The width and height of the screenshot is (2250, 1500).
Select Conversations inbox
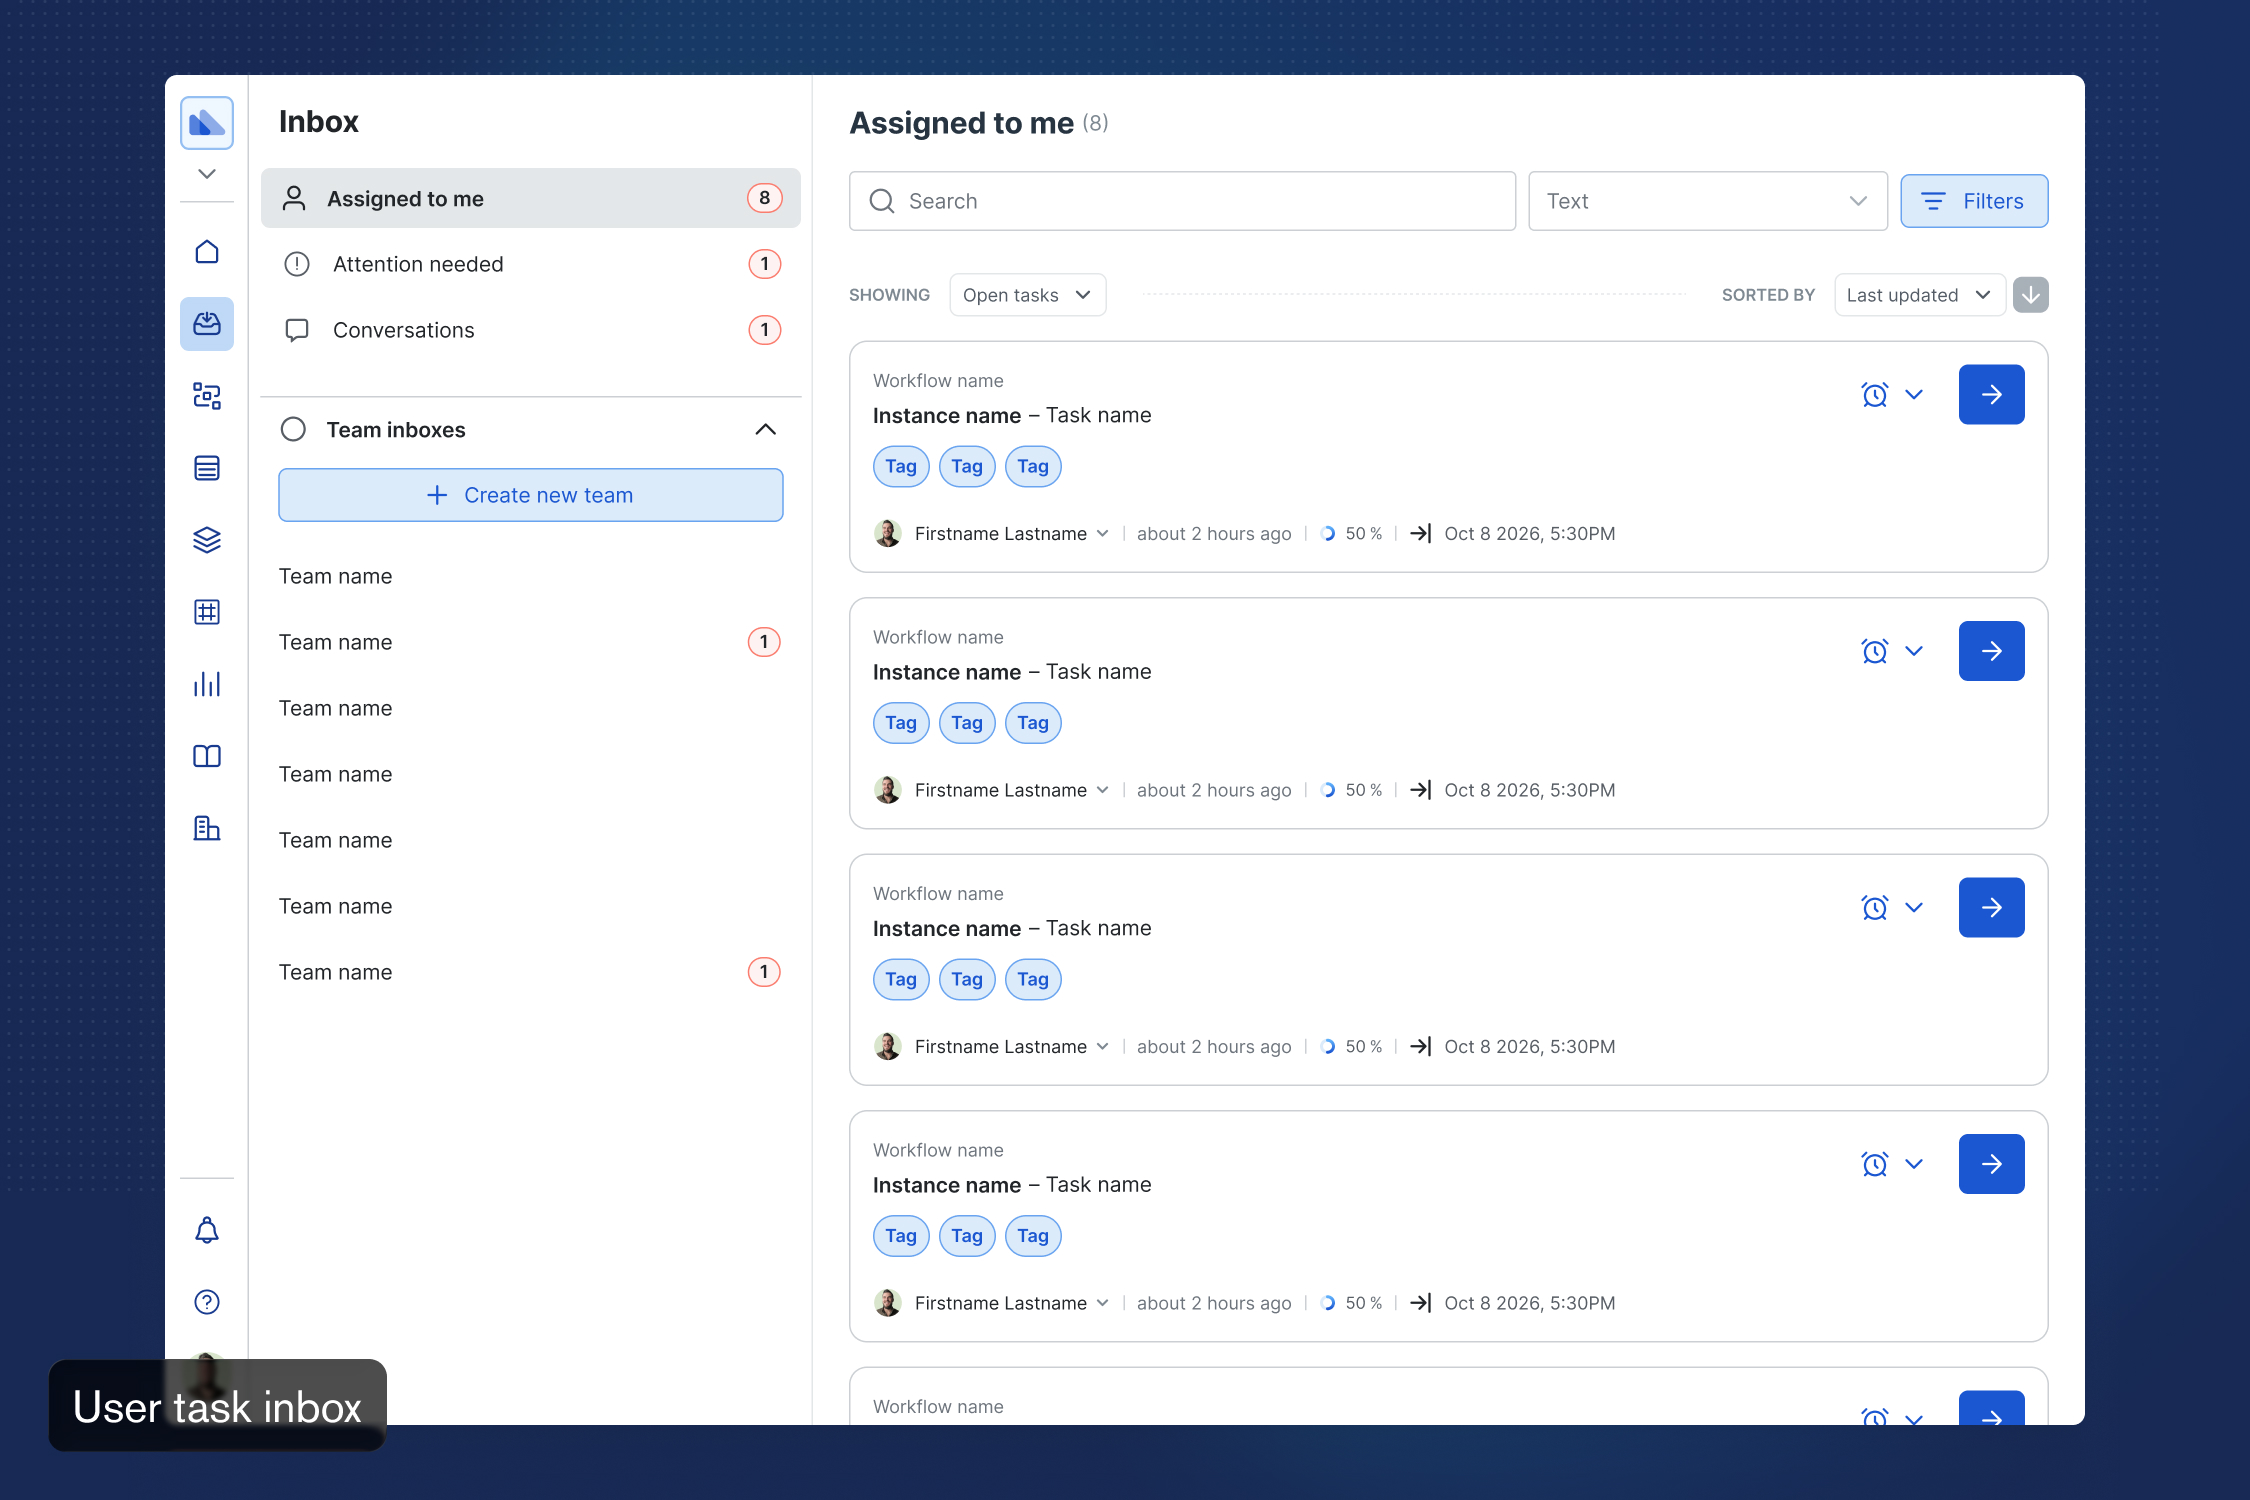[531, 330]
